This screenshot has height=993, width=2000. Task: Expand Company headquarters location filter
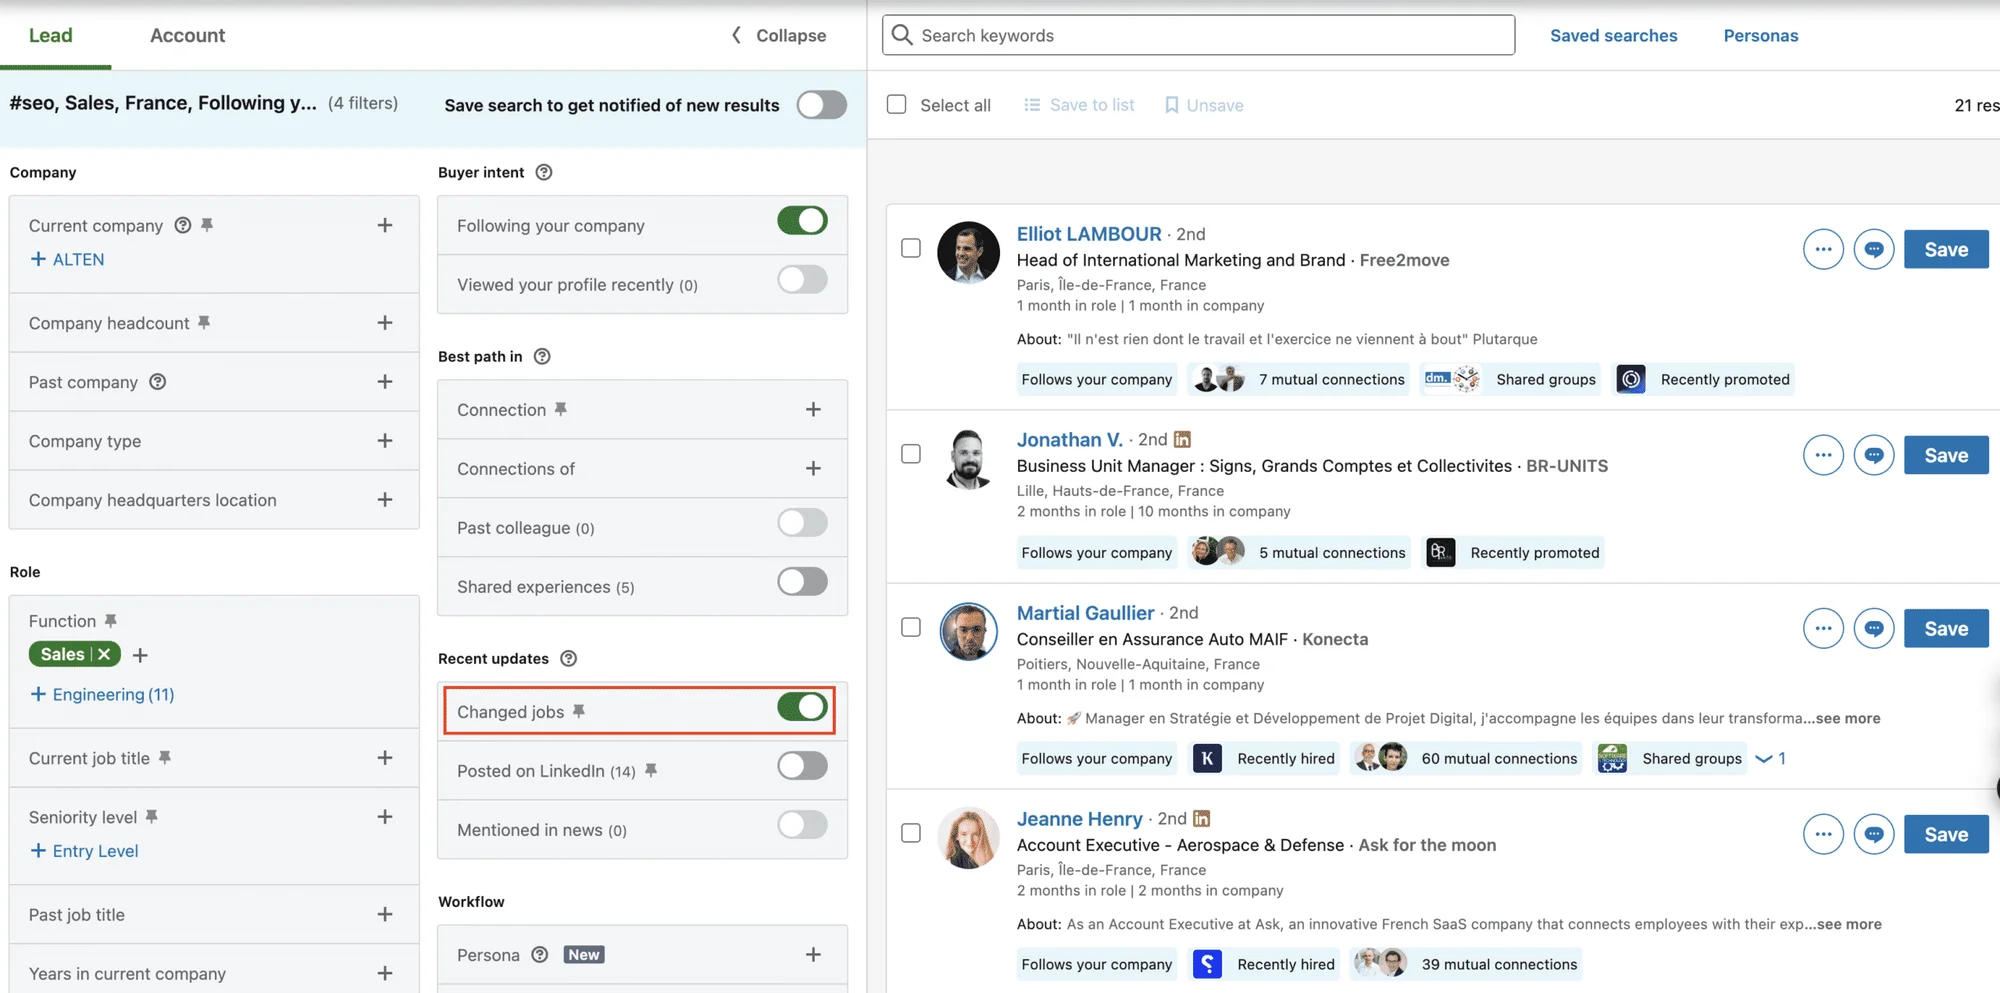click(x=385, y=499)
